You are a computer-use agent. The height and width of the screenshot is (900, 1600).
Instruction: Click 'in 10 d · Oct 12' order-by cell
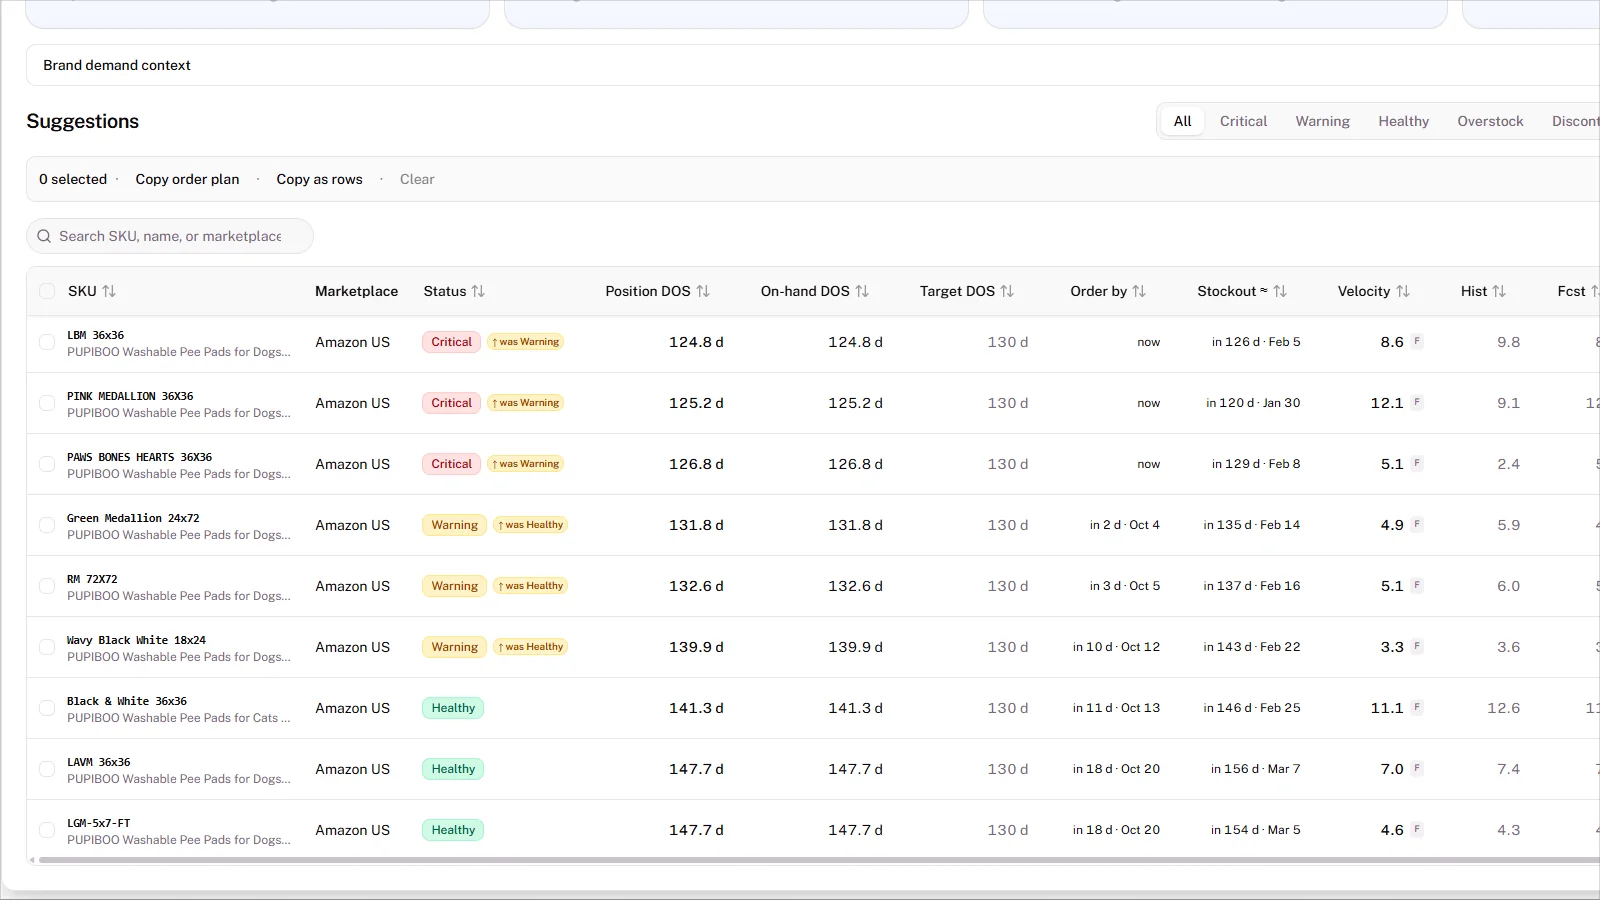1116,647
